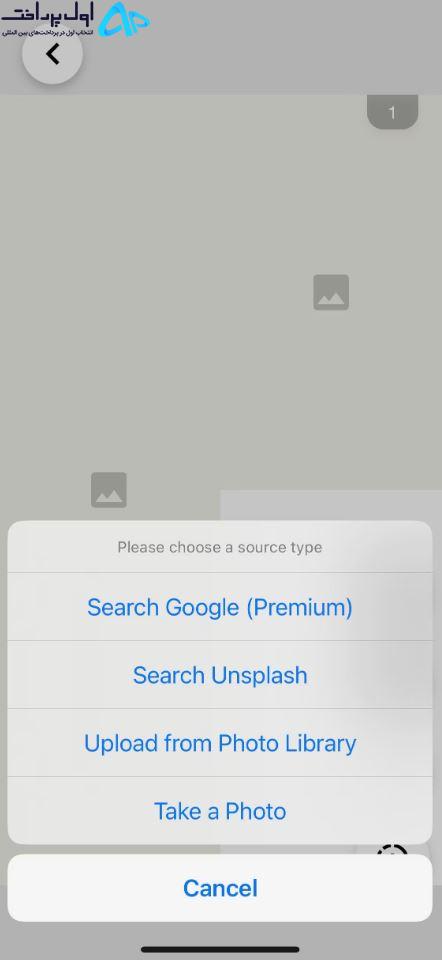Click the lower-left image placeholder icon
Screen dimensions: 442x960
click(109, 490)
